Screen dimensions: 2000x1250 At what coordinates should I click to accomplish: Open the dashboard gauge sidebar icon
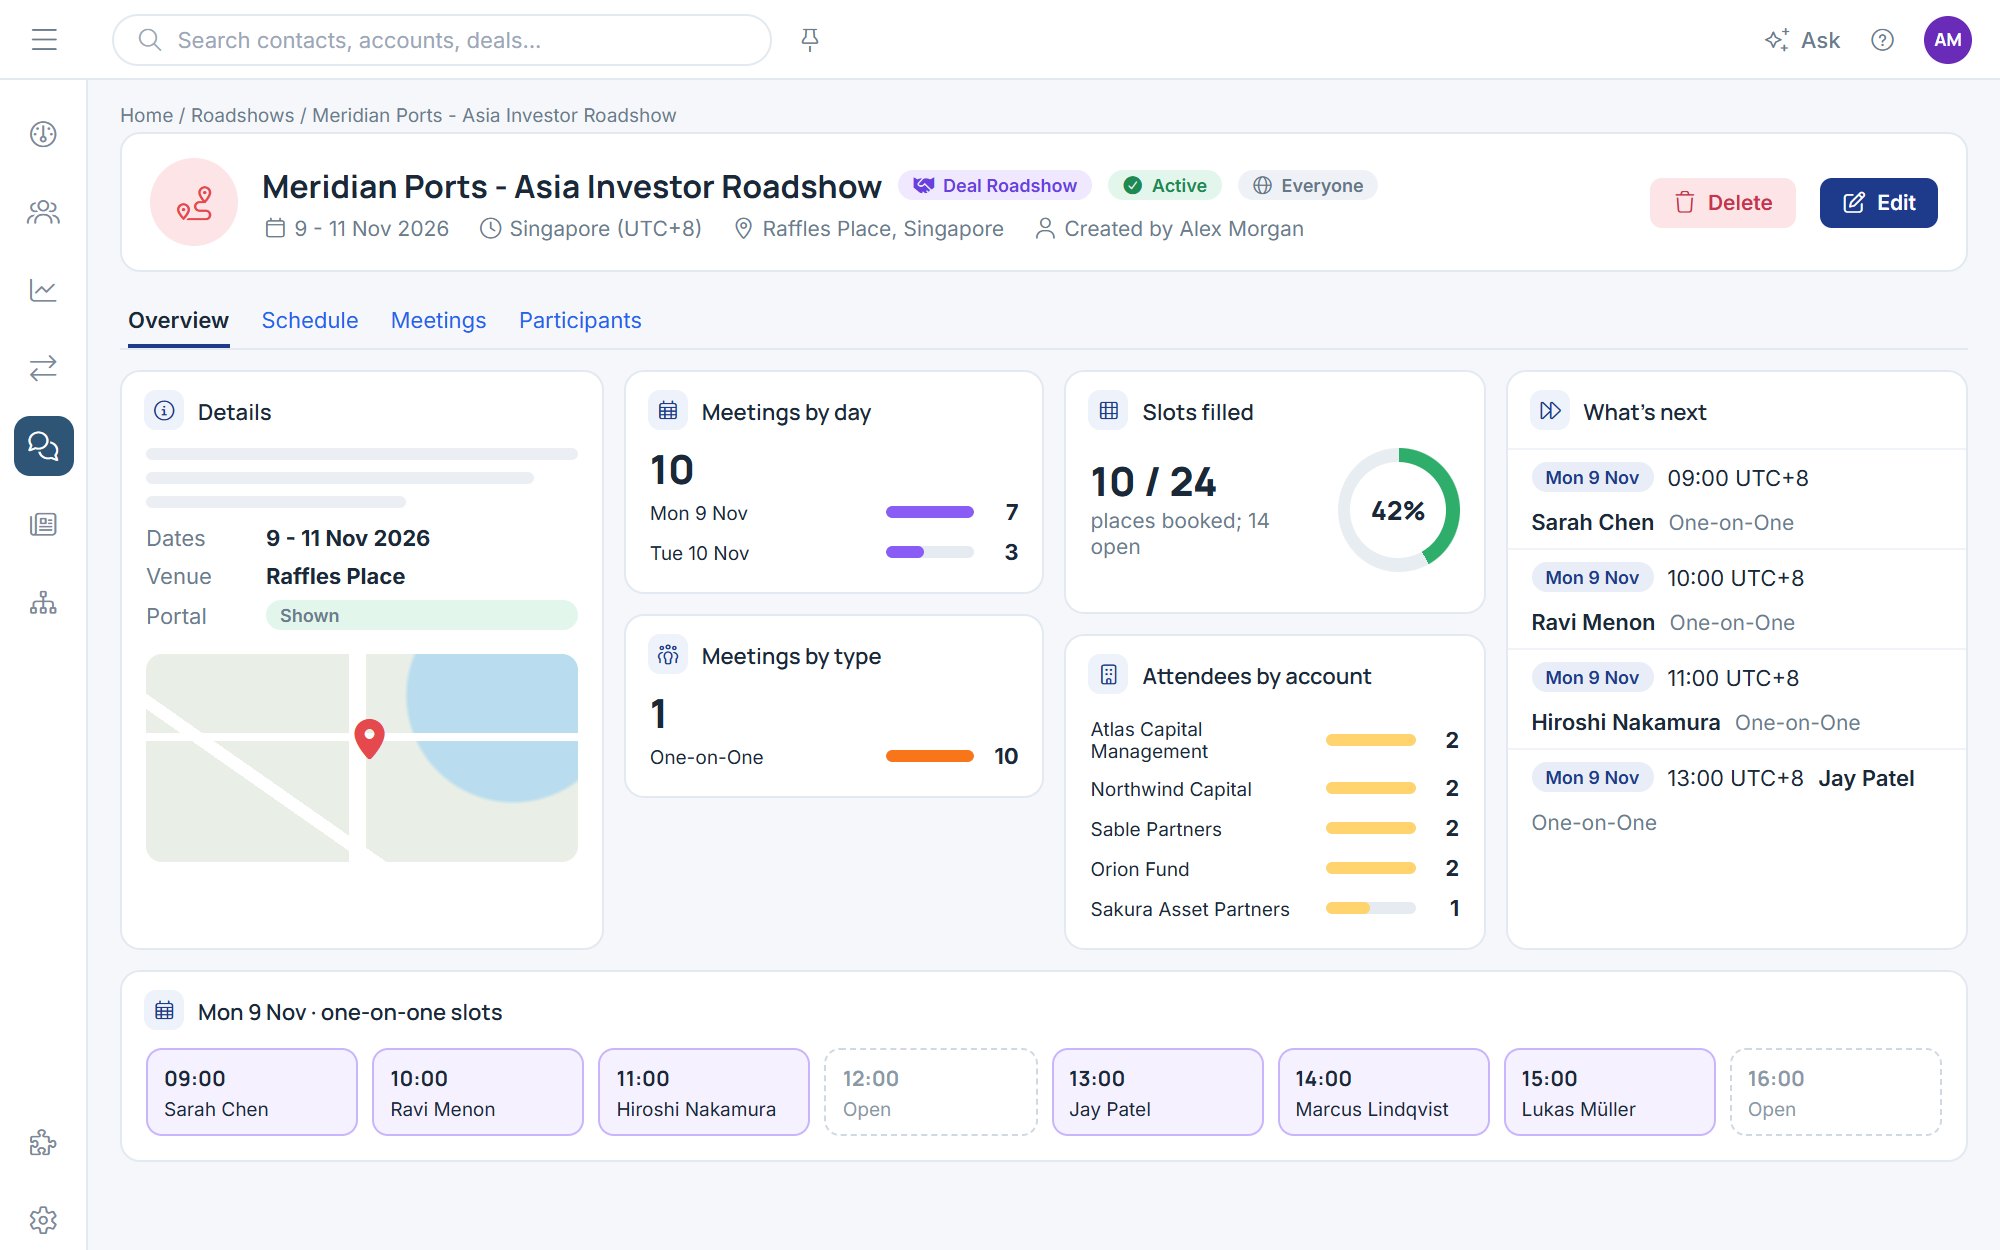tap(43, 134)
